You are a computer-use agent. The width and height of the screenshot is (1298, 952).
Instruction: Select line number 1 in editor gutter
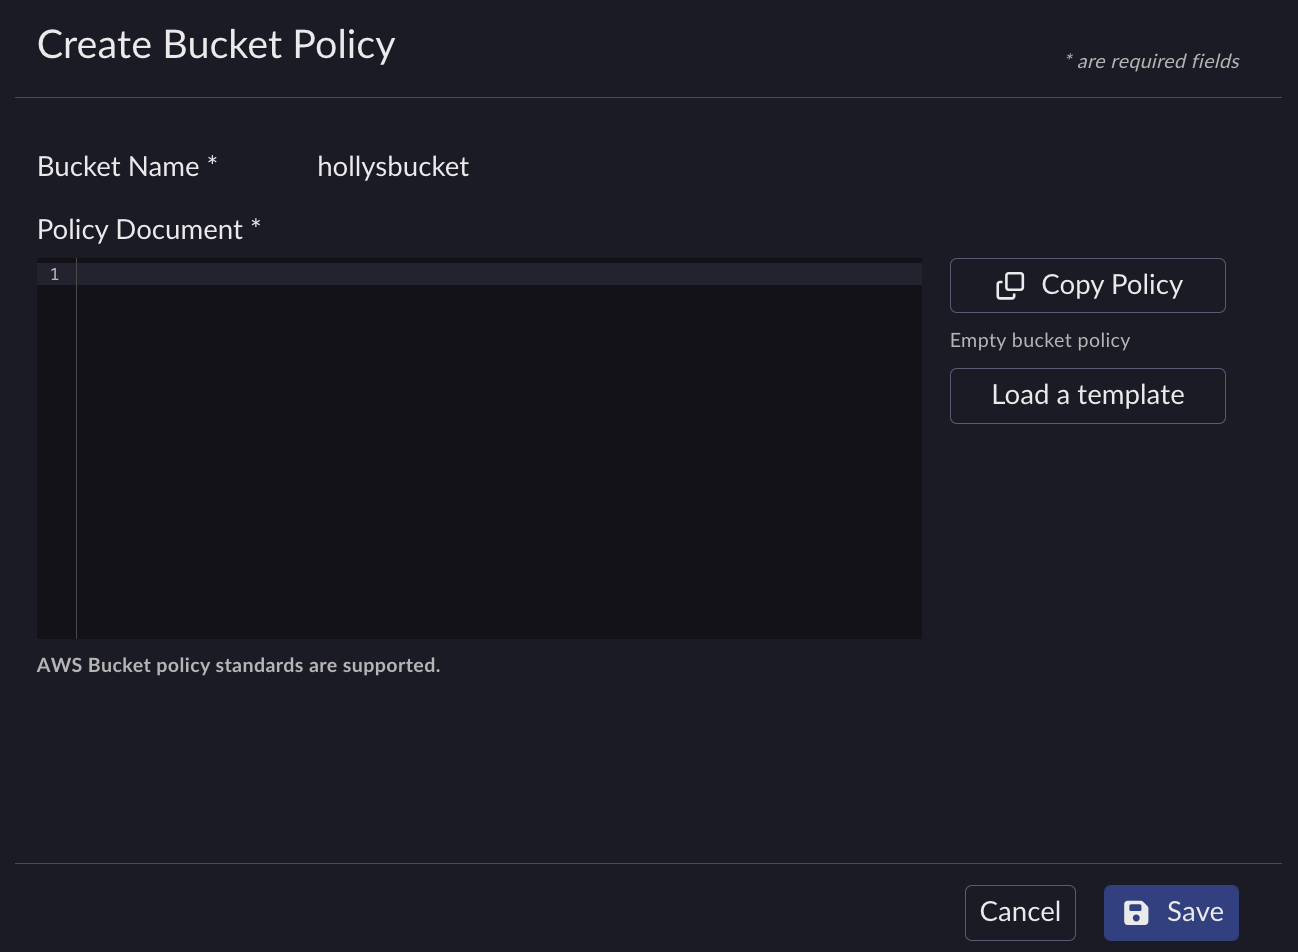(x=55, y=274)
